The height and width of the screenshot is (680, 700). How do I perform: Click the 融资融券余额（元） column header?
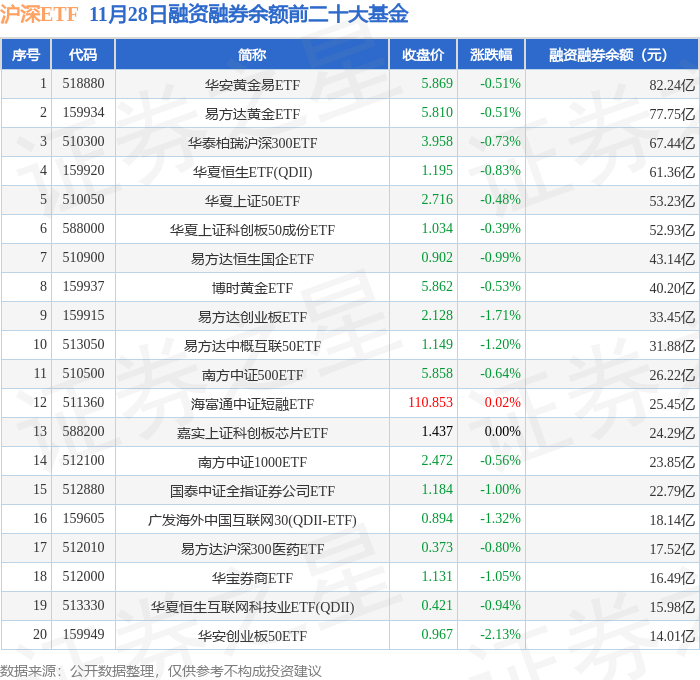(x=612, y=55)
